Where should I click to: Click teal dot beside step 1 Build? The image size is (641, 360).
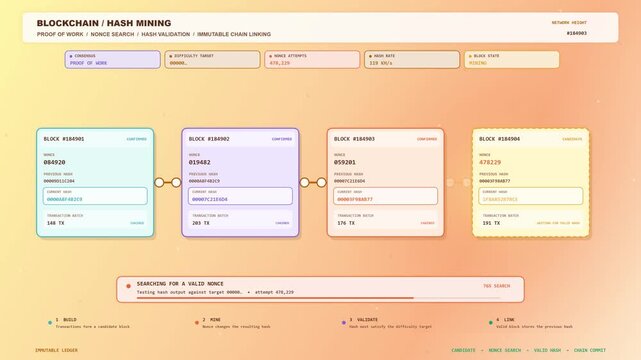click(x=50, y=323)
